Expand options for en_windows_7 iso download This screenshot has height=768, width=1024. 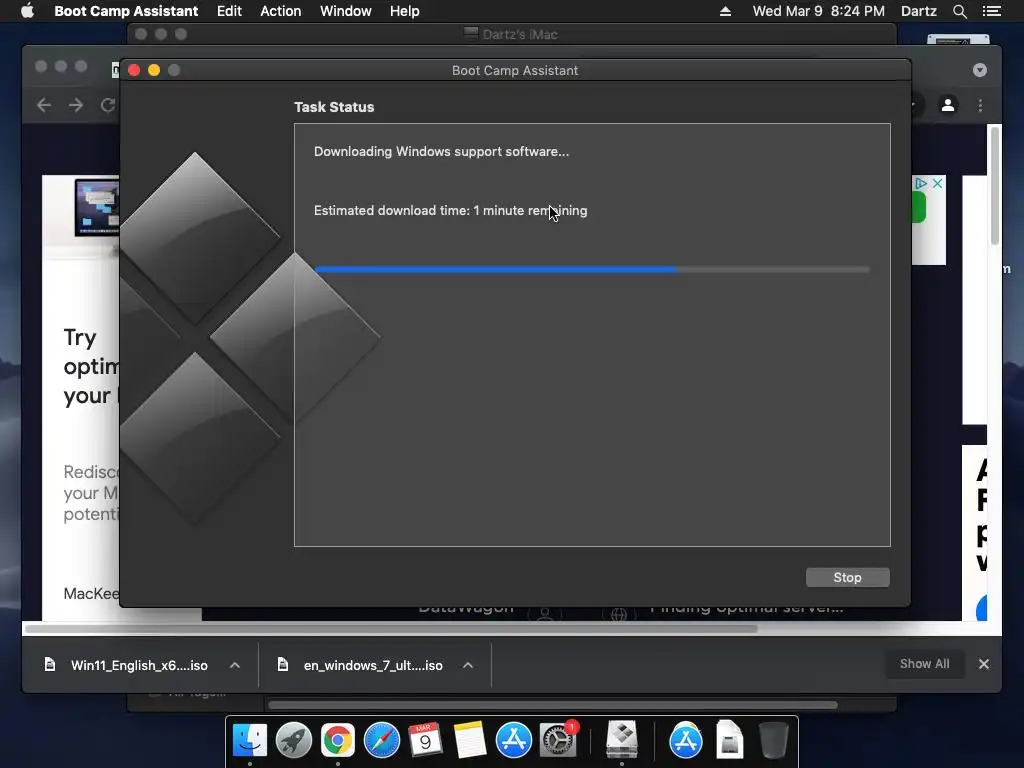pyautogui.click(x=468, y=665)
